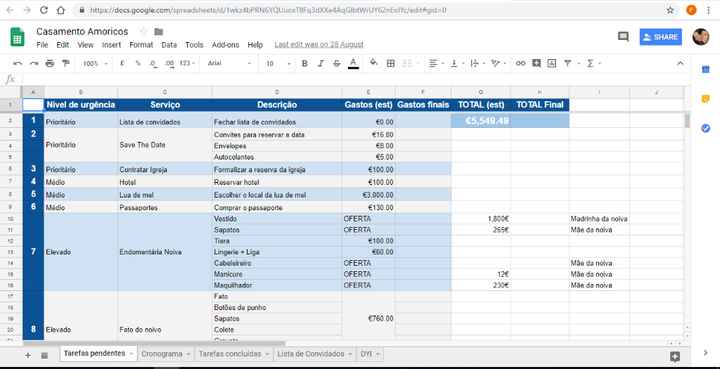
Task: Toggle italic formatting
Action: click(321, 63)
